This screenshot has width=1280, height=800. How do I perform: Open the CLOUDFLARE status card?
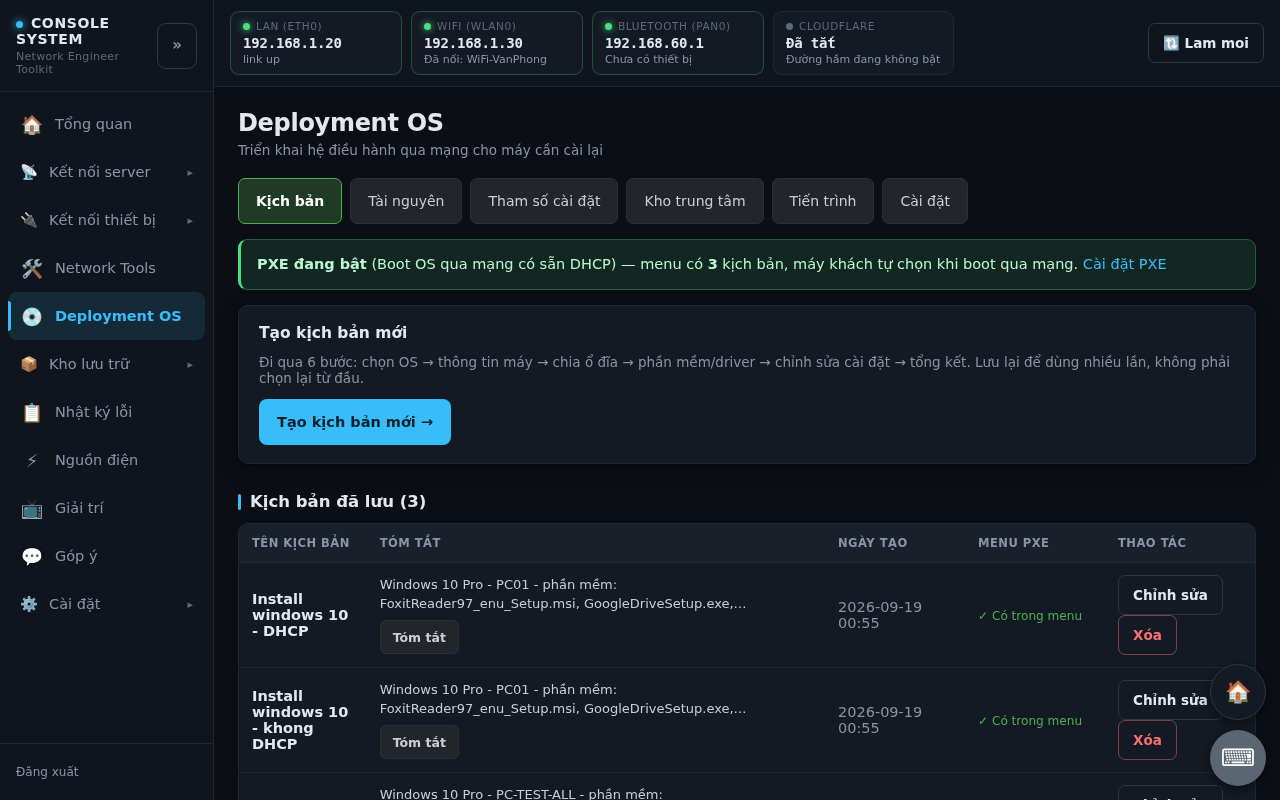[863, 43]
